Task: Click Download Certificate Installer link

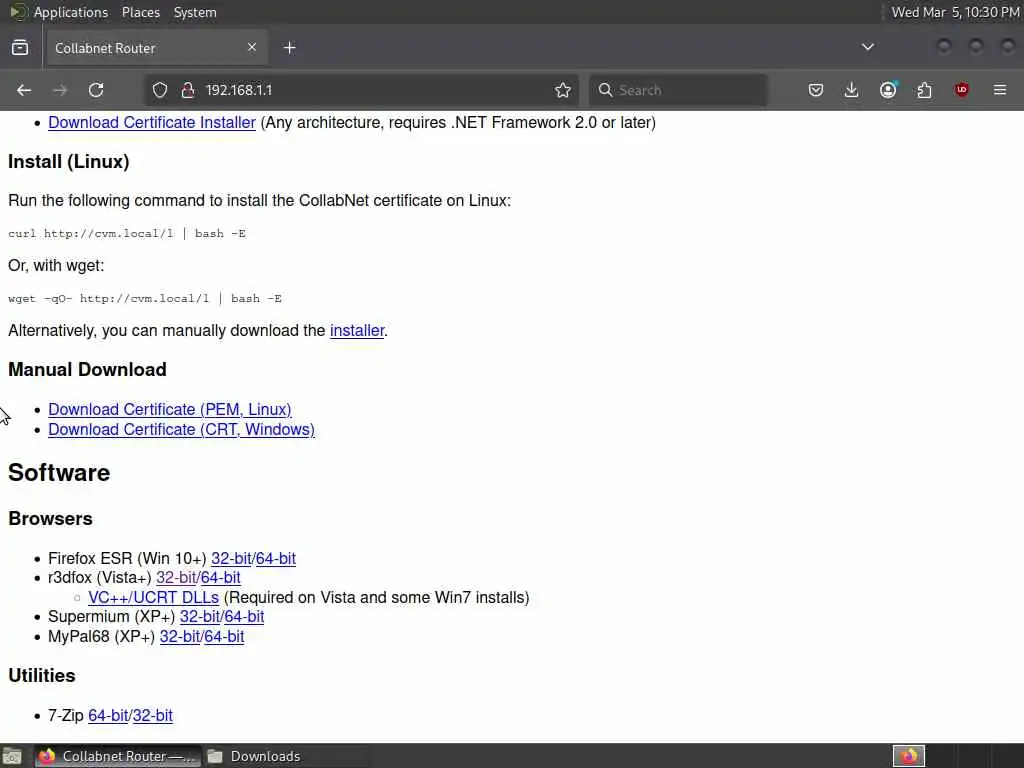Action: [x=152, y=123]
